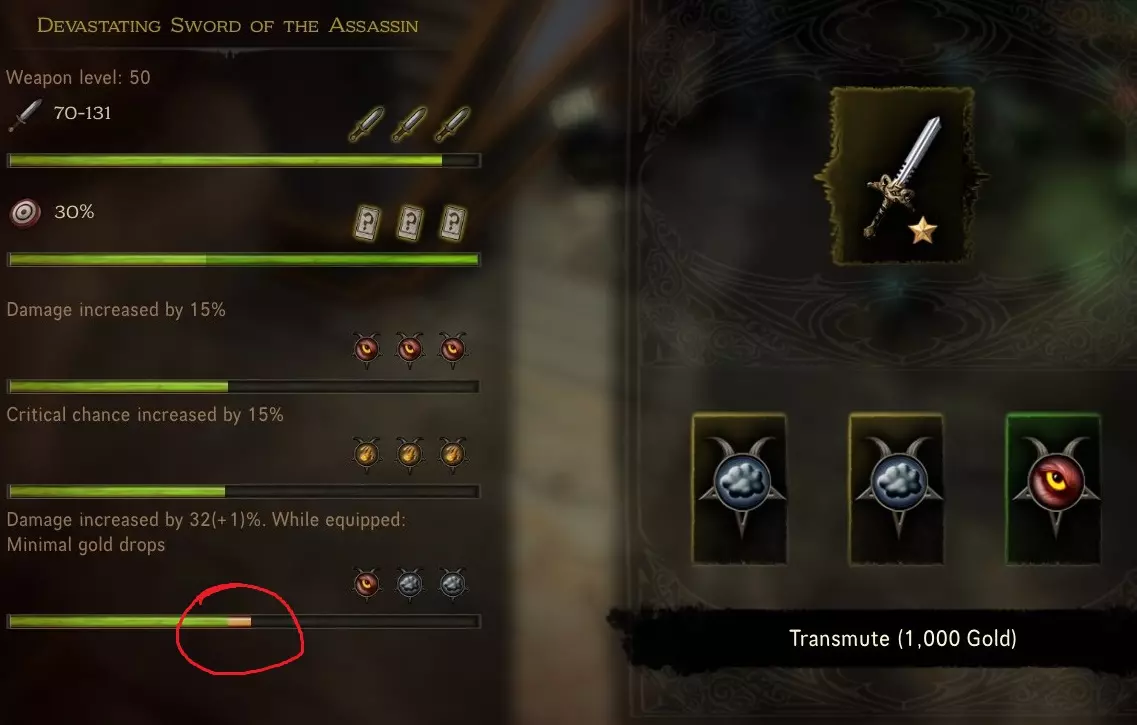Click the filled red eye rune in the bottom row
Viewport: 1137px width, 725px height.
(x=366, y=584)
